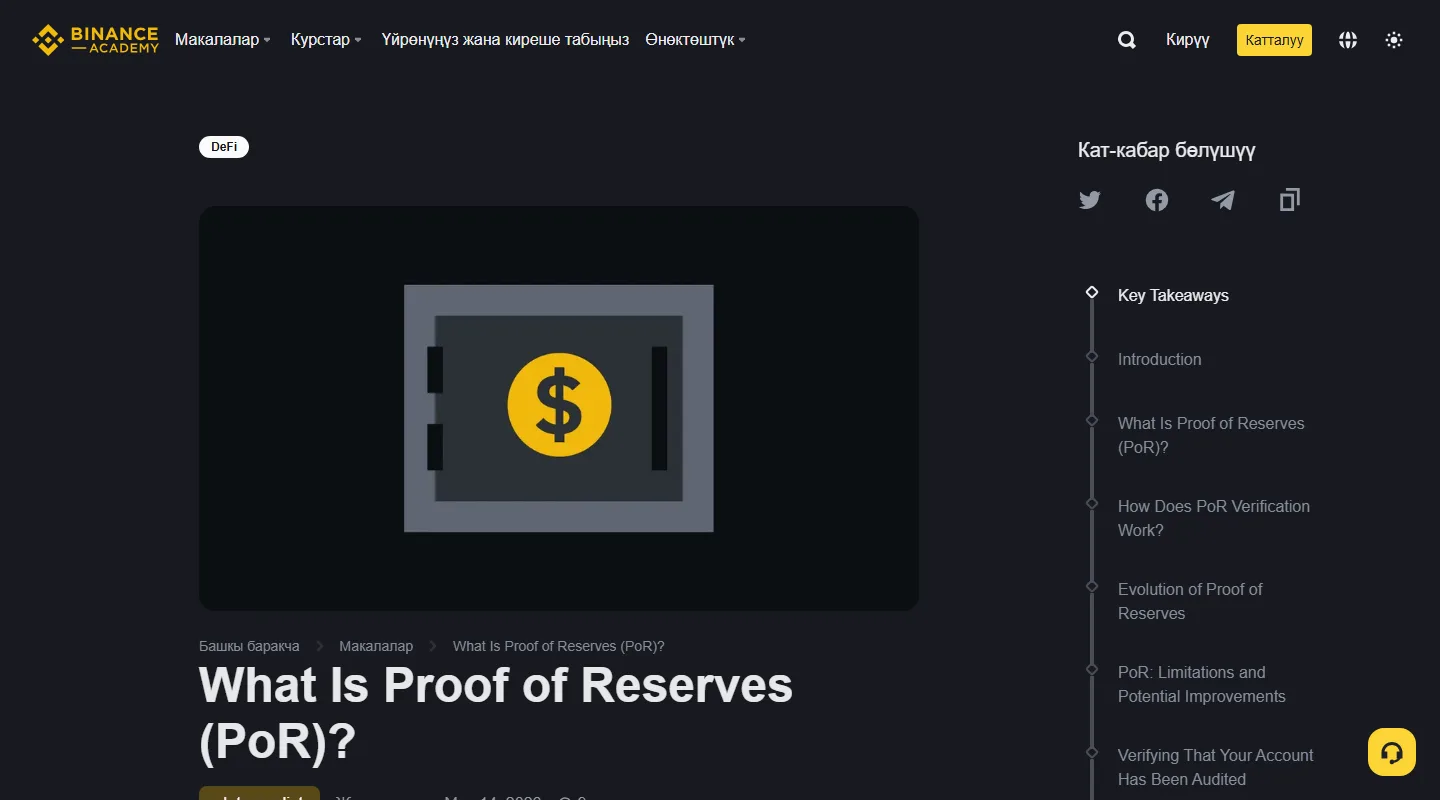Expand the Макалалар dropdown menu
Image resolution: width=1440 pixels, height=800 pixels.
click(x=223, y=40)
